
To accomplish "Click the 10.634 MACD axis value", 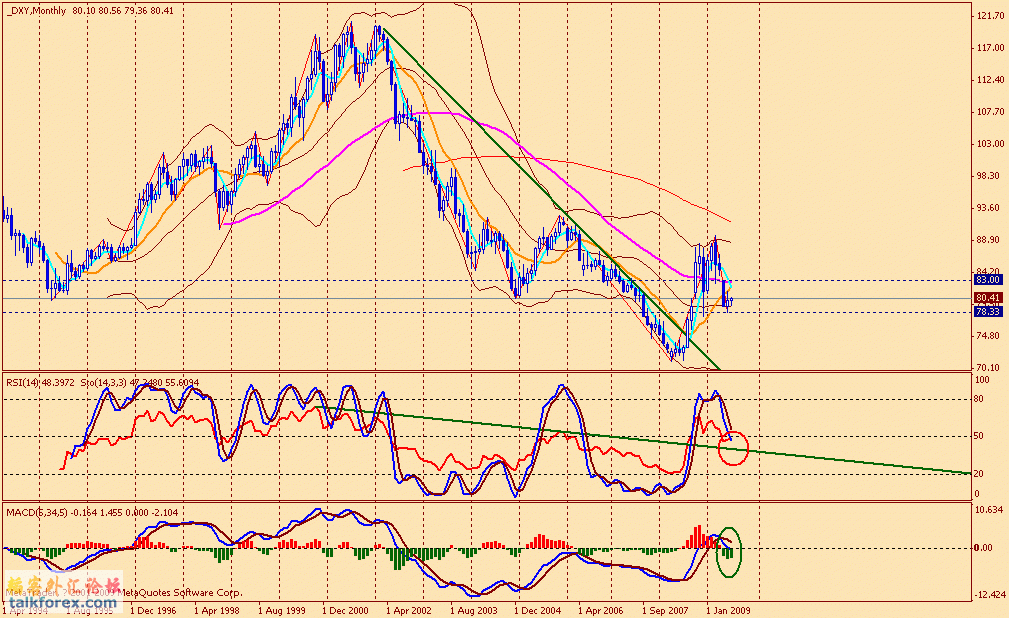I will (x=989, y=510).
